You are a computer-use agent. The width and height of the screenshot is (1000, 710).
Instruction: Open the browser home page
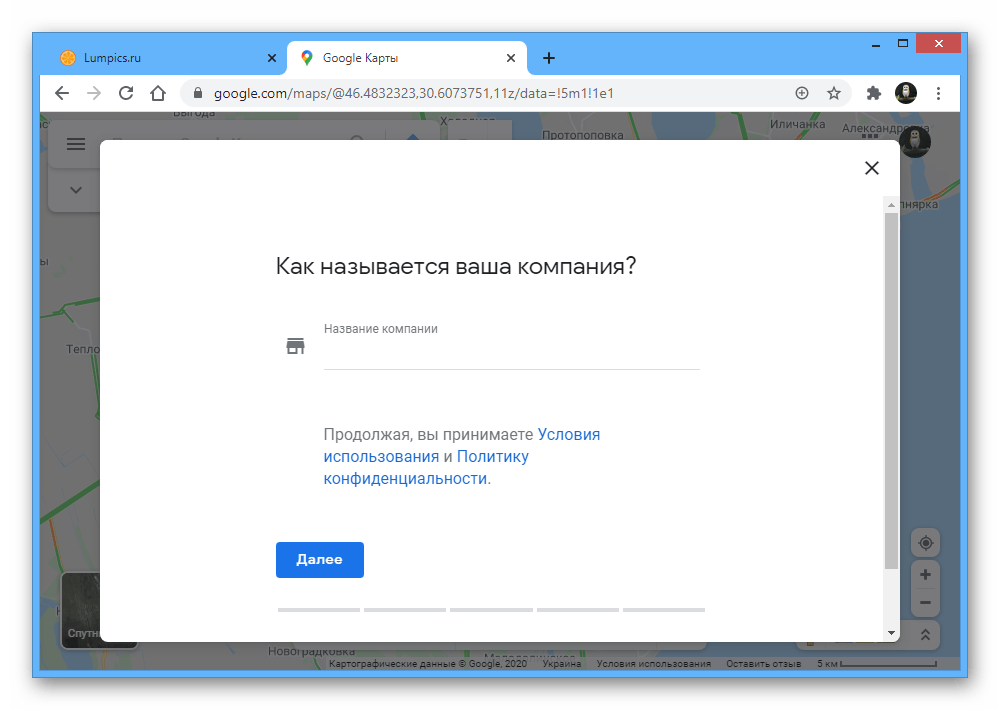pyautogui.click(x=158, y=93)
